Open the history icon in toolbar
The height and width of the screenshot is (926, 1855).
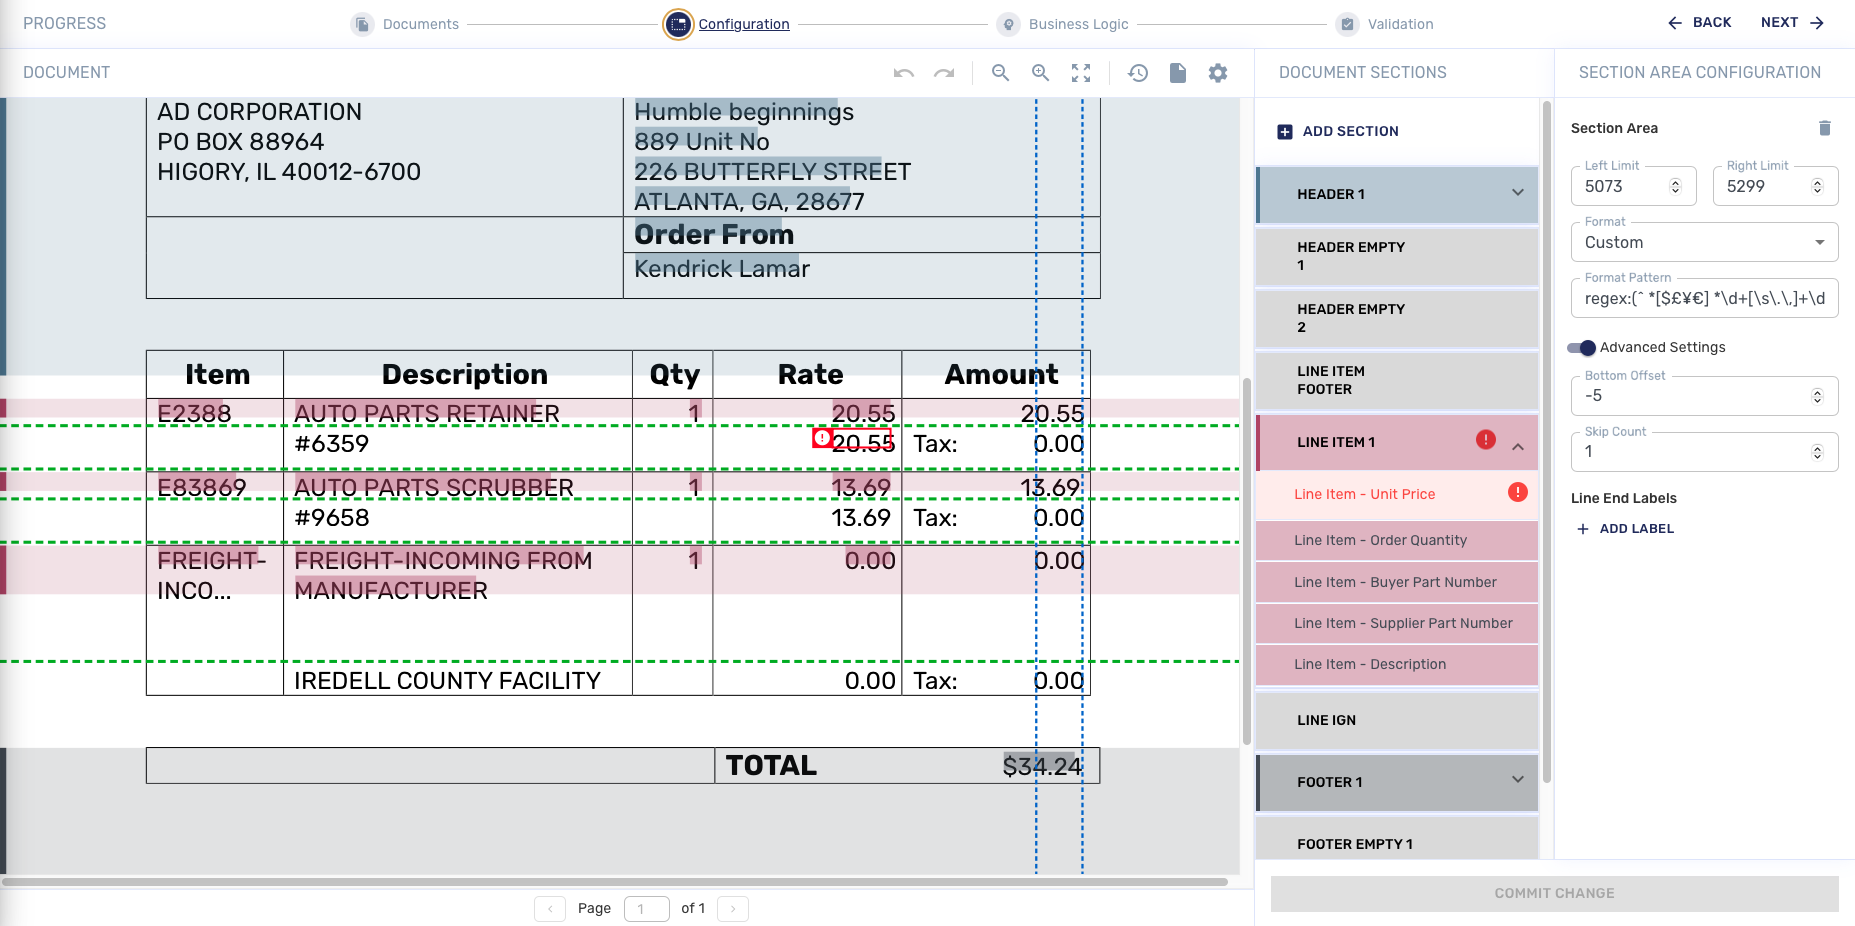tap(1138, 73)
